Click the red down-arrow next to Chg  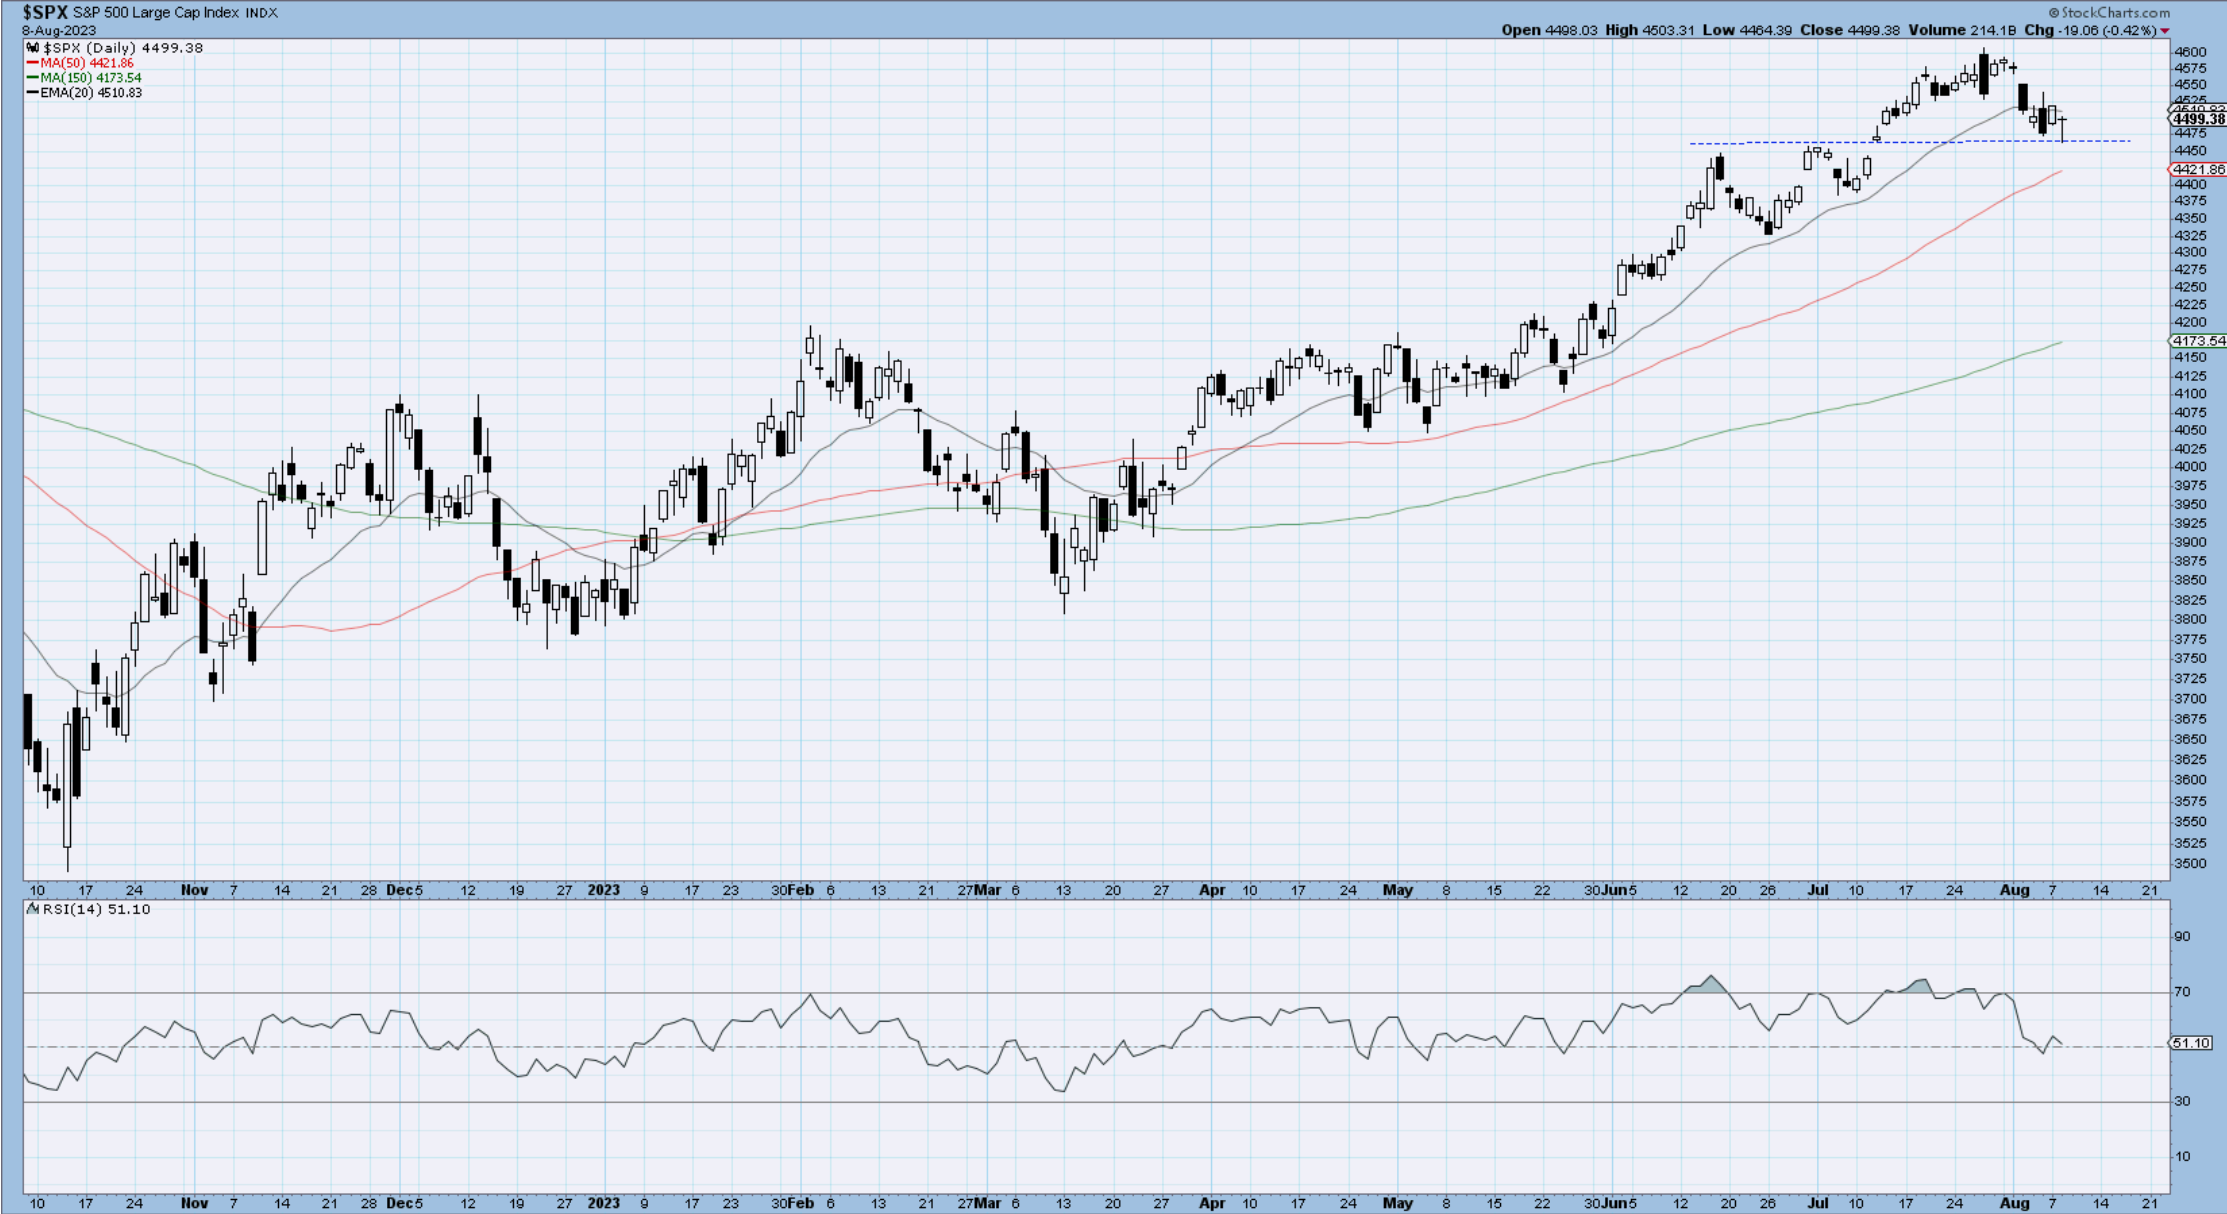tap(2165, 31)
